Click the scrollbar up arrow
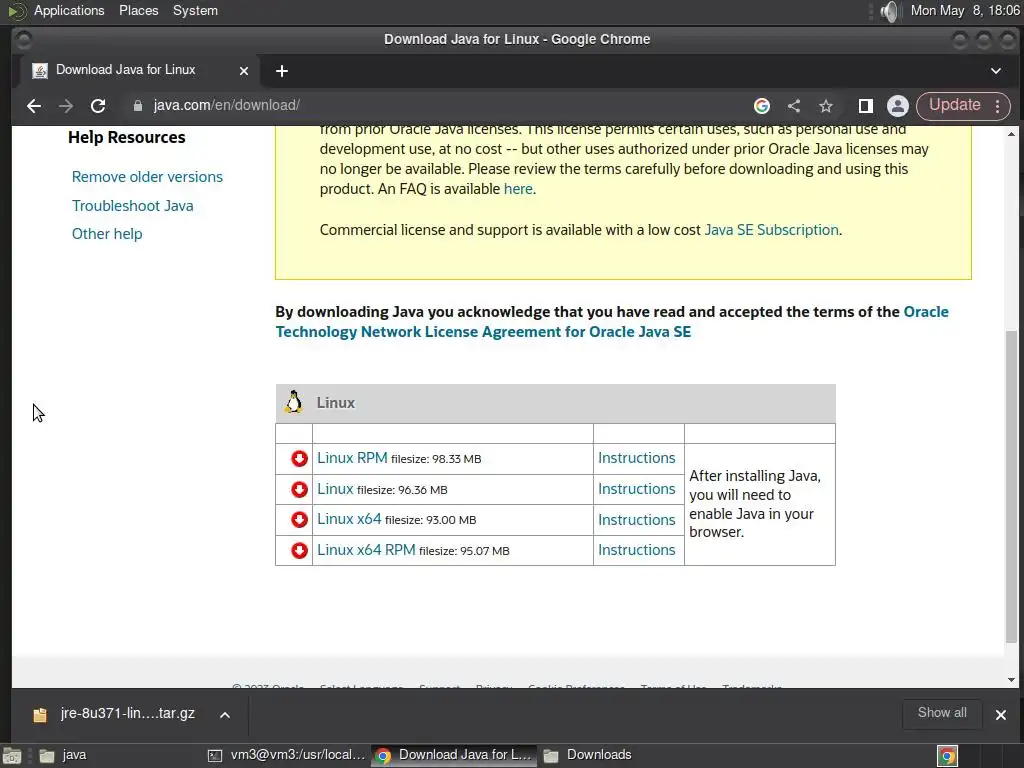 pos(1011,134)
